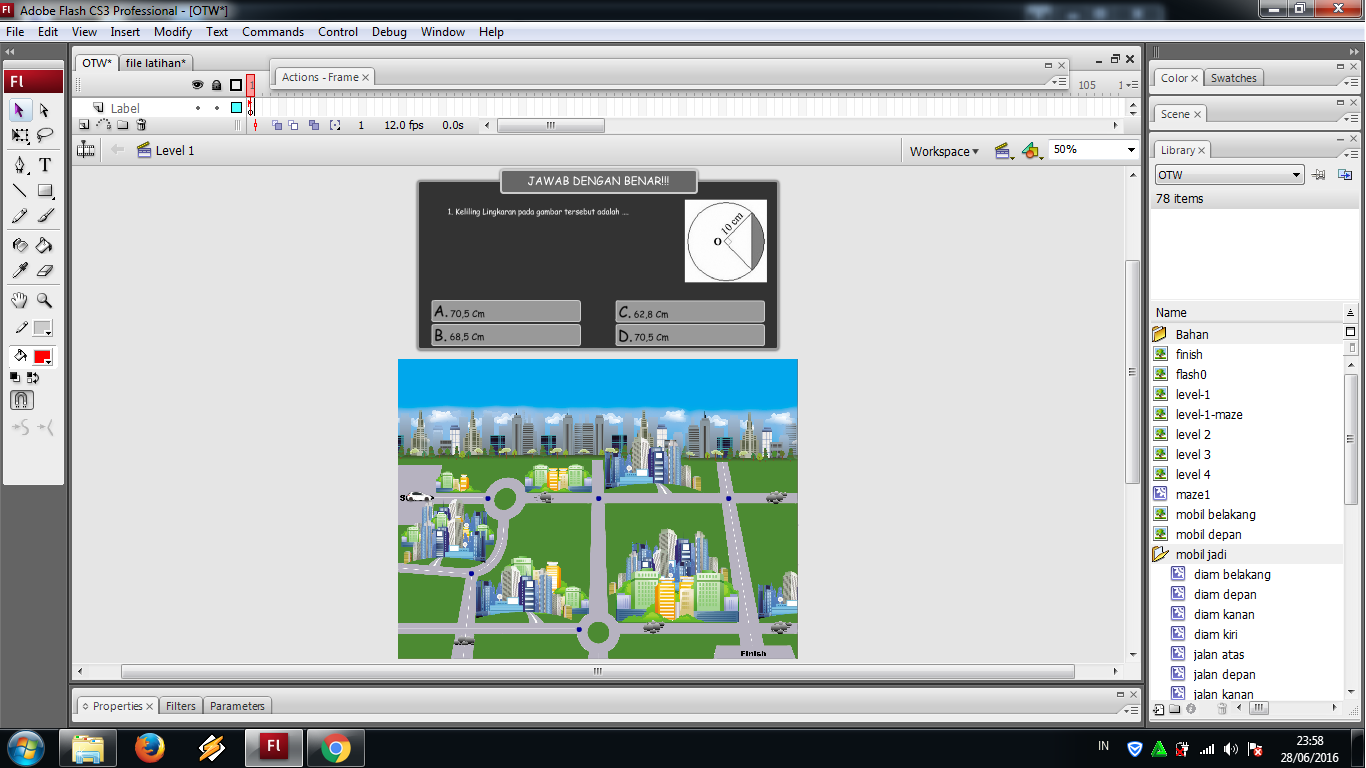Viewport: 1366px width, 768px height.
Task: Click frame 1 in timeline header
Action: (251, 85)
